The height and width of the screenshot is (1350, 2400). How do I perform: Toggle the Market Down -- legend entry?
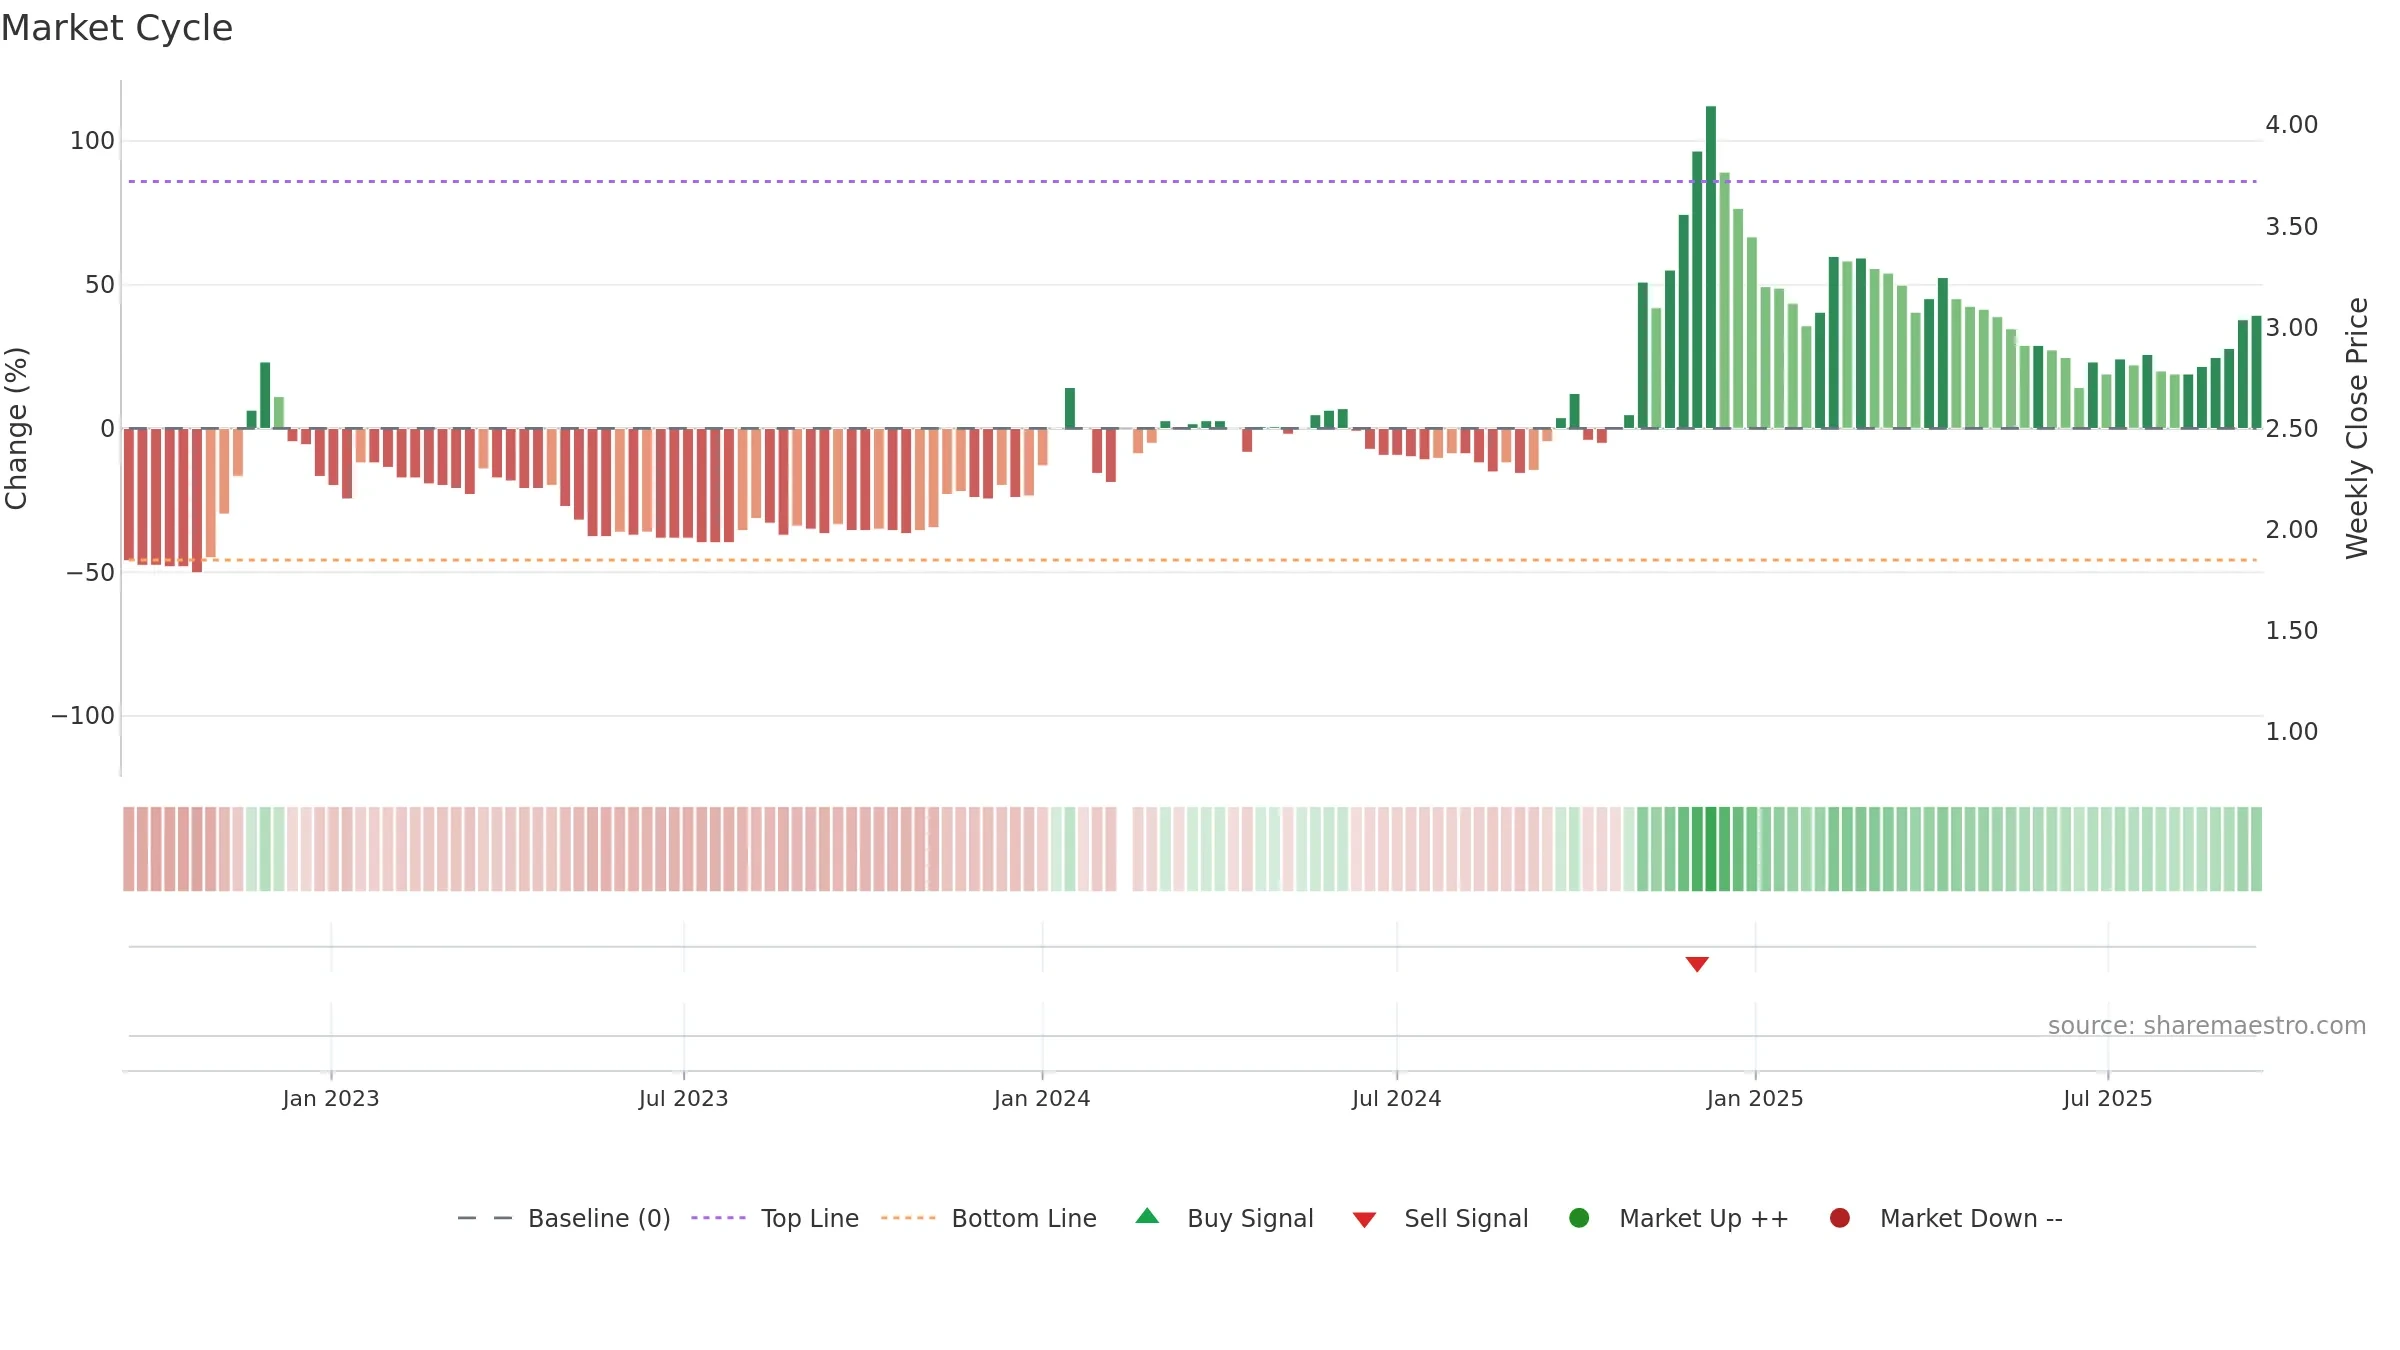(x=1946, y=1218)
